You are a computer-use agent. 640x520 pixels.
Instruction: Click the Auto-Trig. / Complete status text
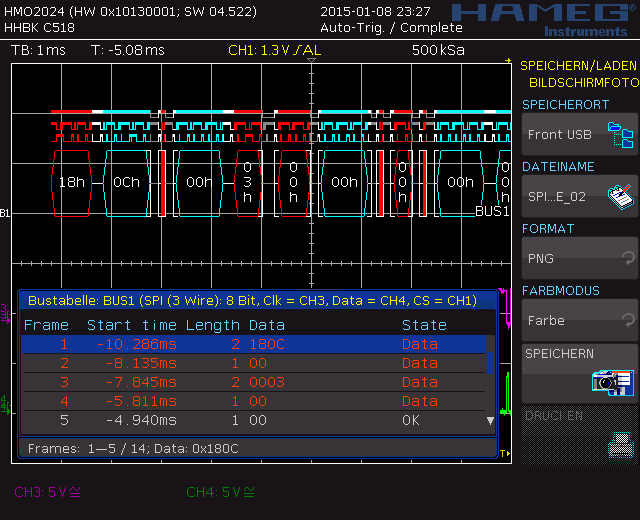391,28
